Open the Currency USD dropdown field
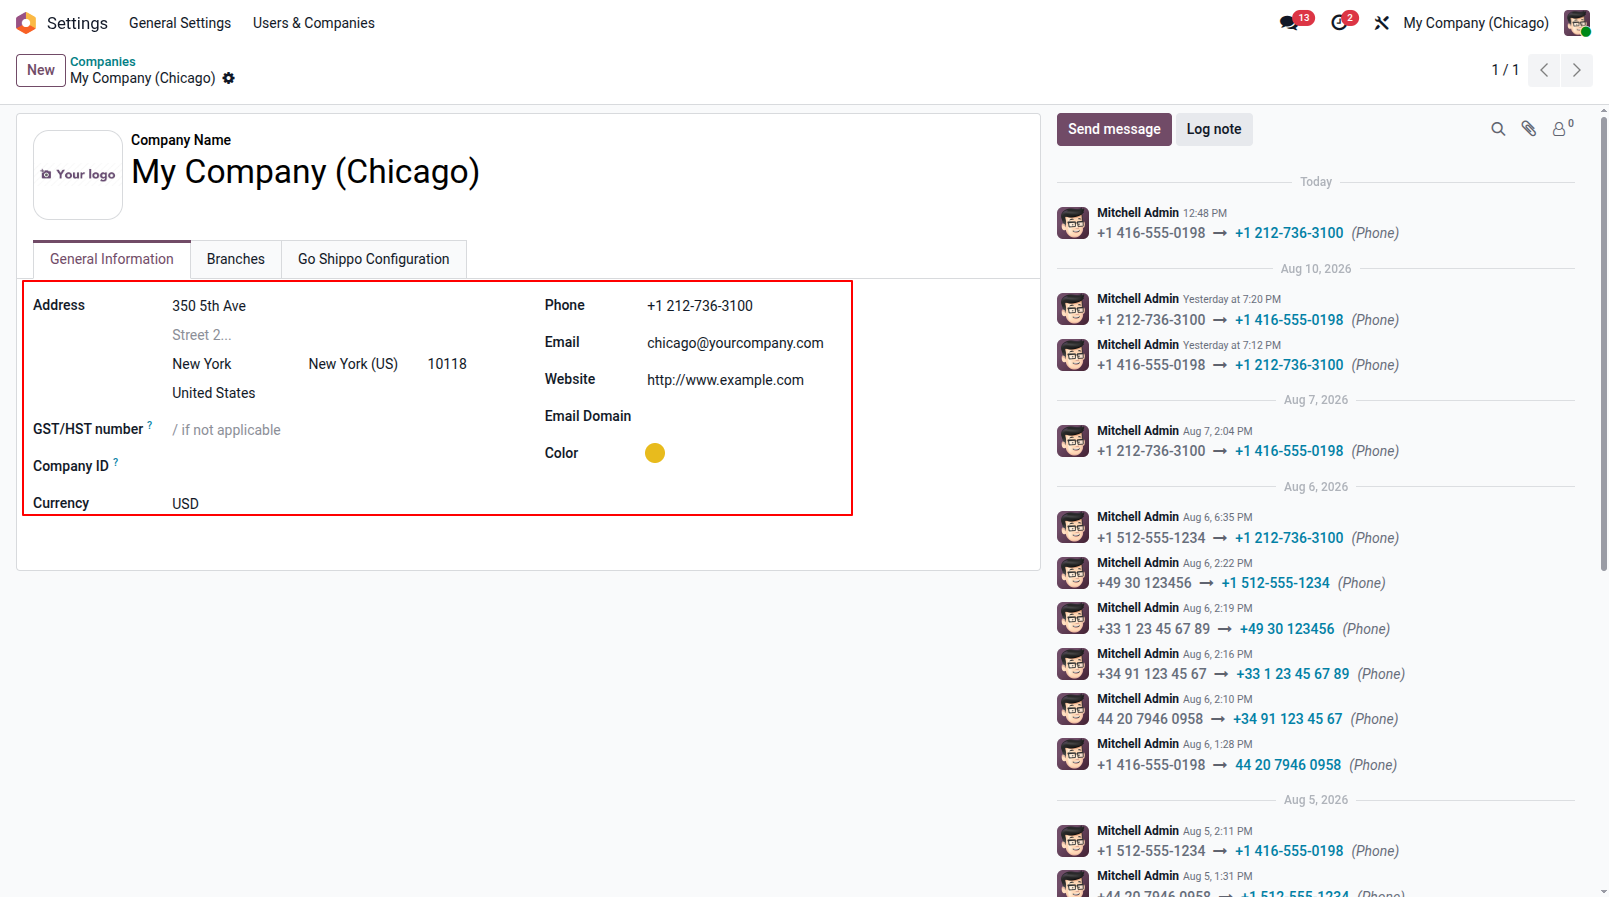 339,504
